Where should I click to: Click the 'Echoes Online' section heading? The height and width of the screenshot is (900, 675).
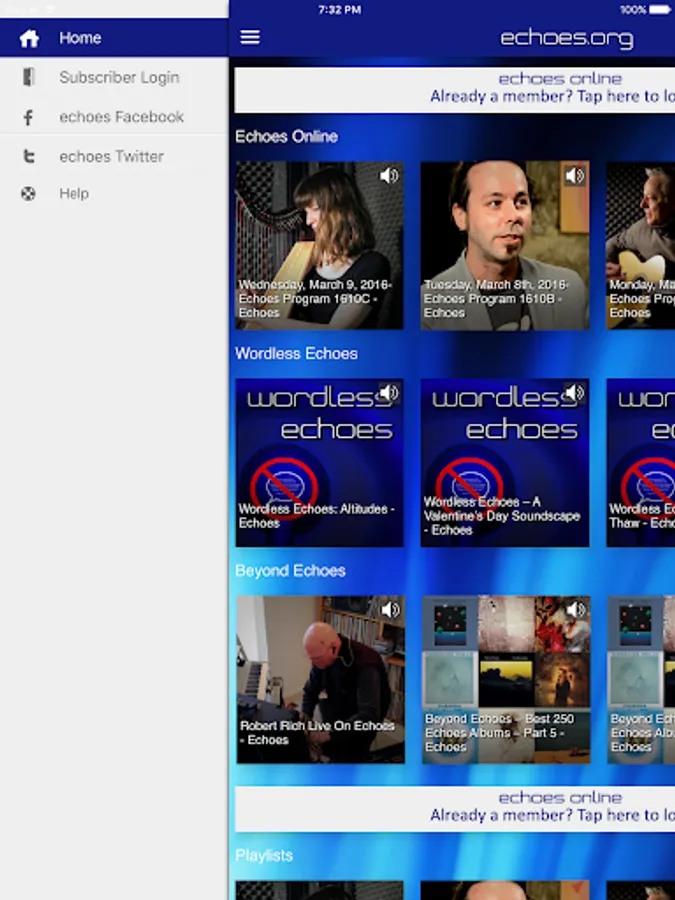(286, 137)
